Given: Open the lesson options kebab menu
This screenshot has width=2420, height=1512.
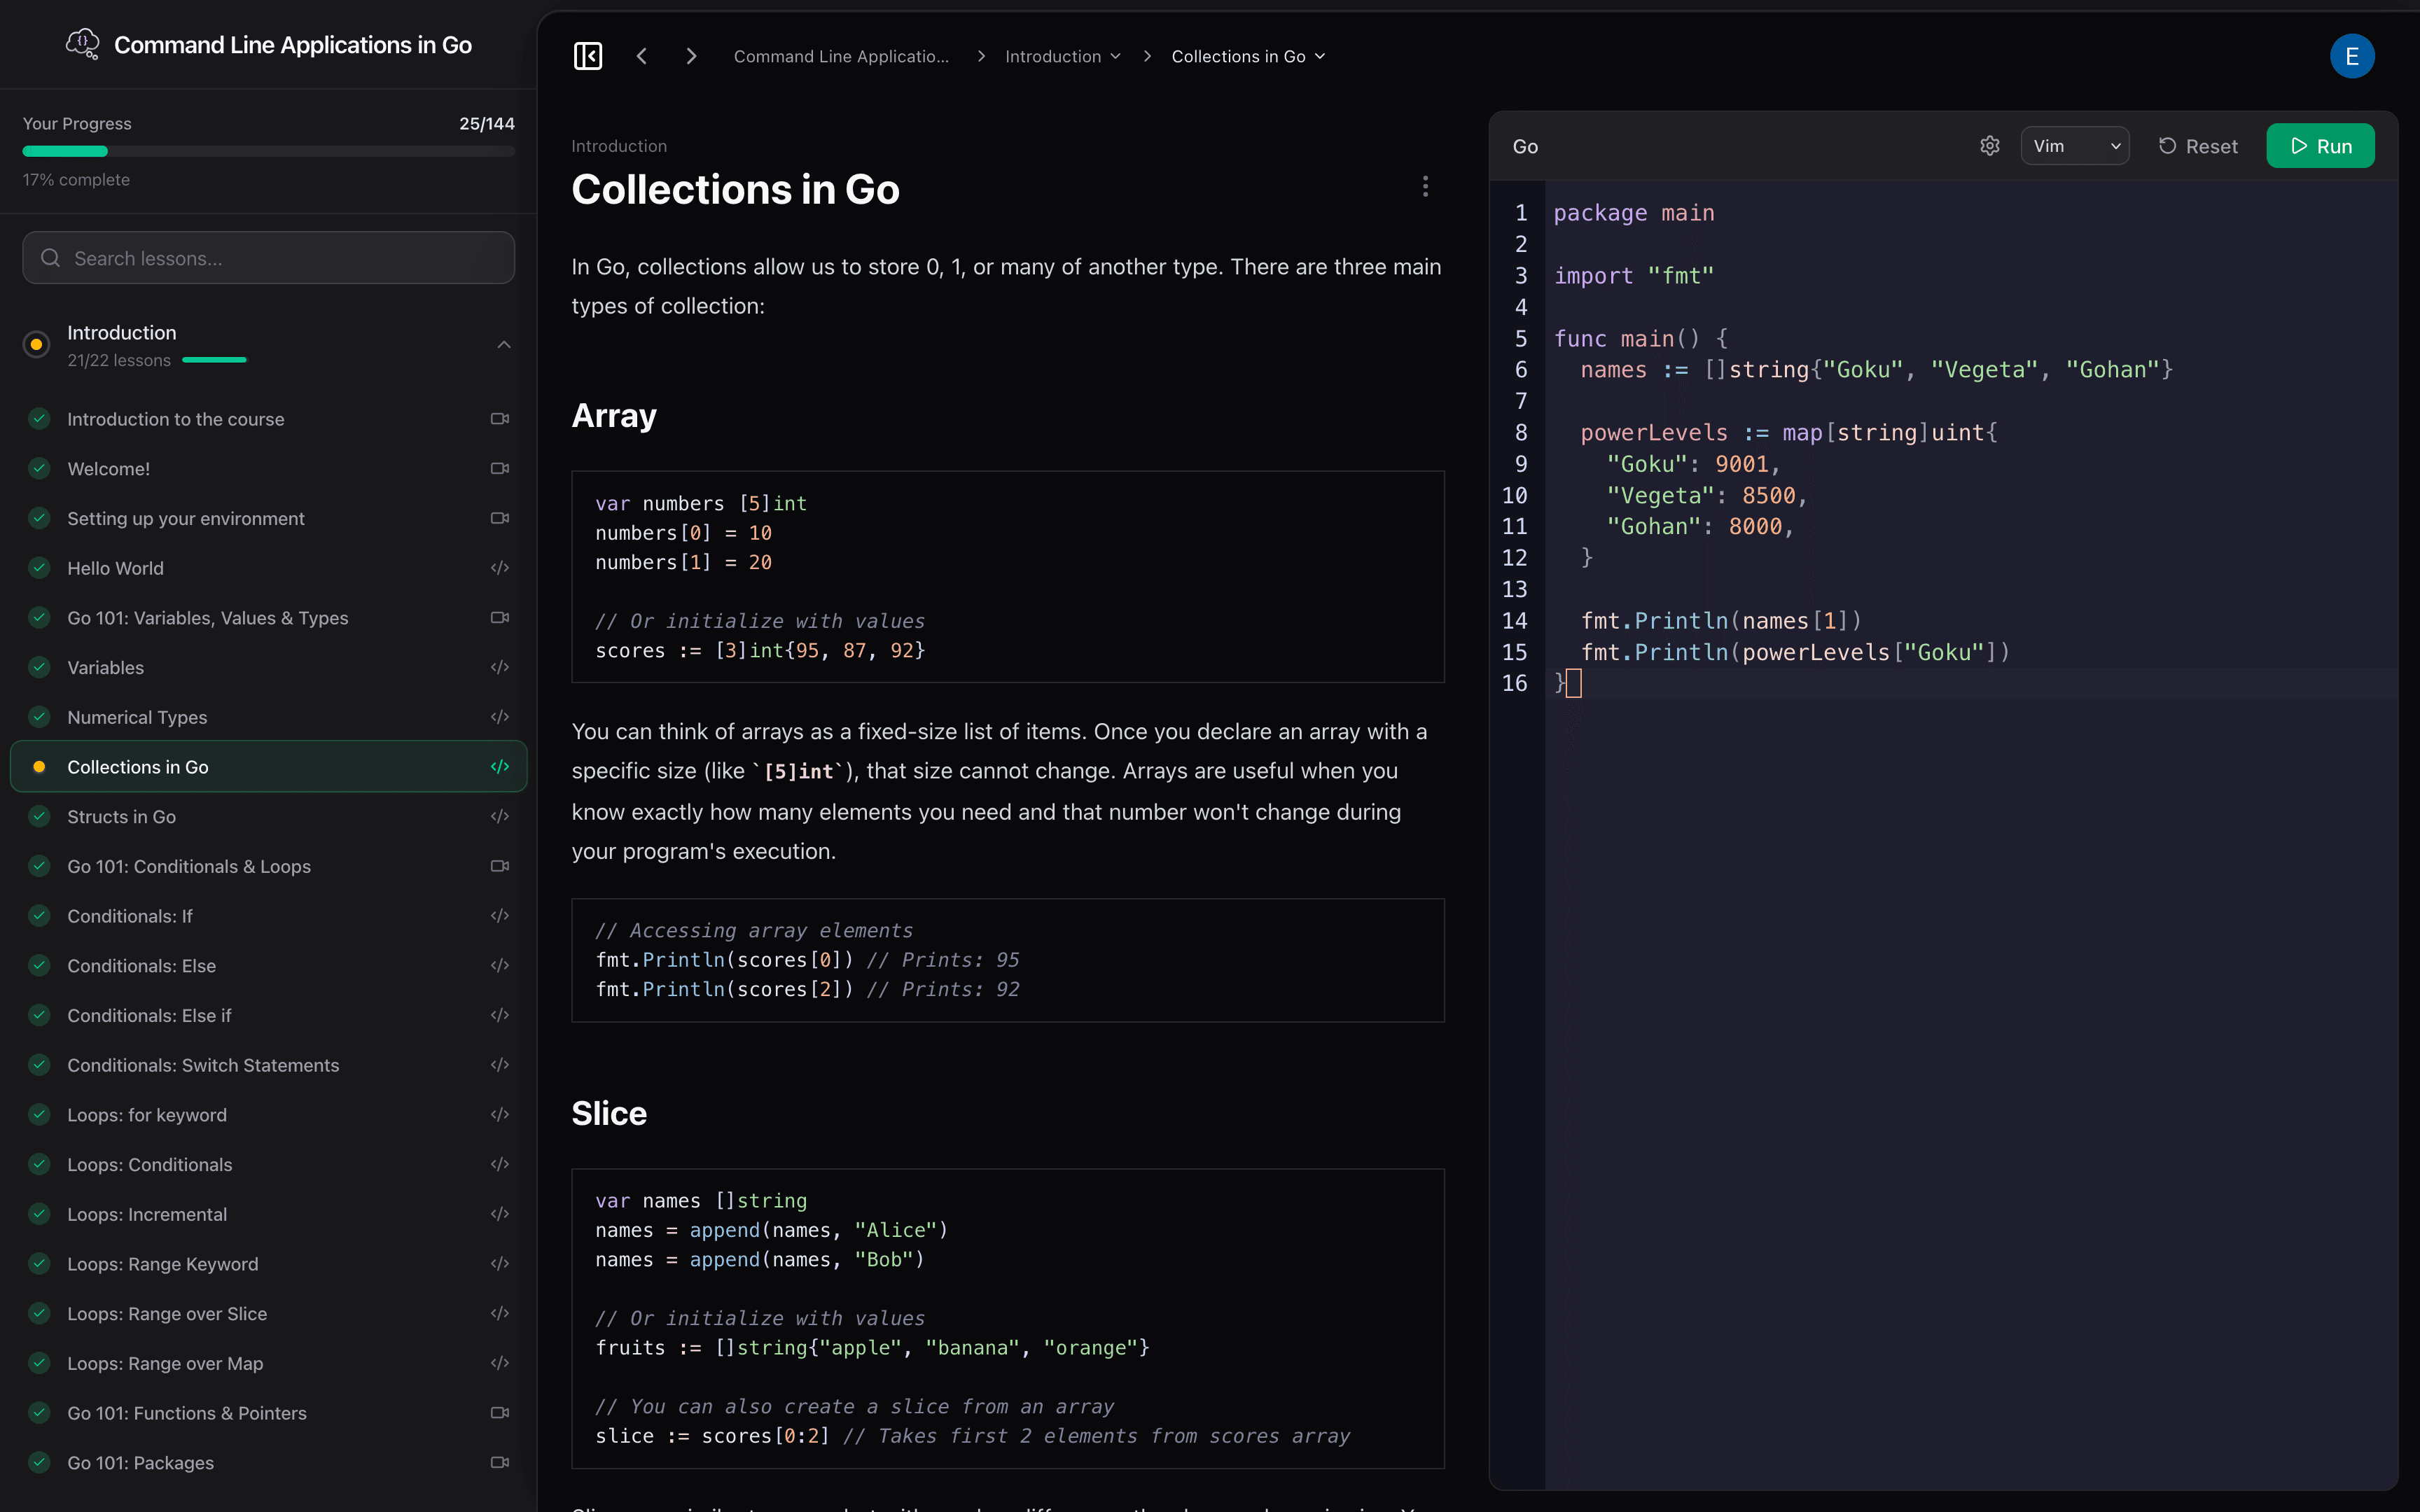Looking at the screenshot, I should (x=1424, y=186).
